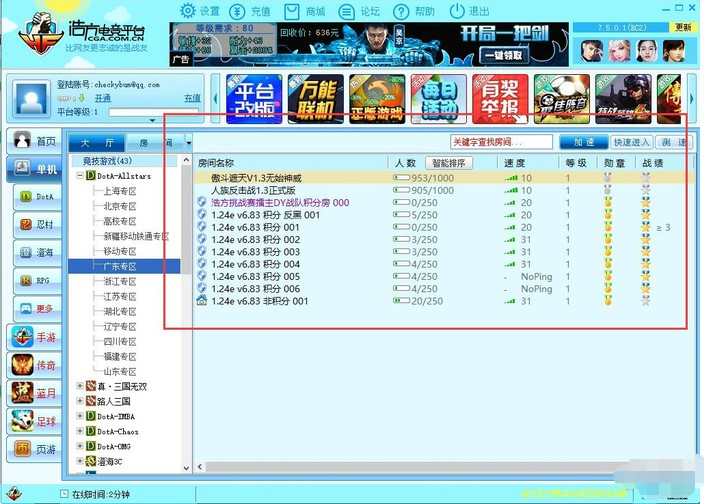Image resolution: width=704 pixels, height=504 pixels.
Task: Select 上海专区 in tree
Action: [x=119, y=191]
